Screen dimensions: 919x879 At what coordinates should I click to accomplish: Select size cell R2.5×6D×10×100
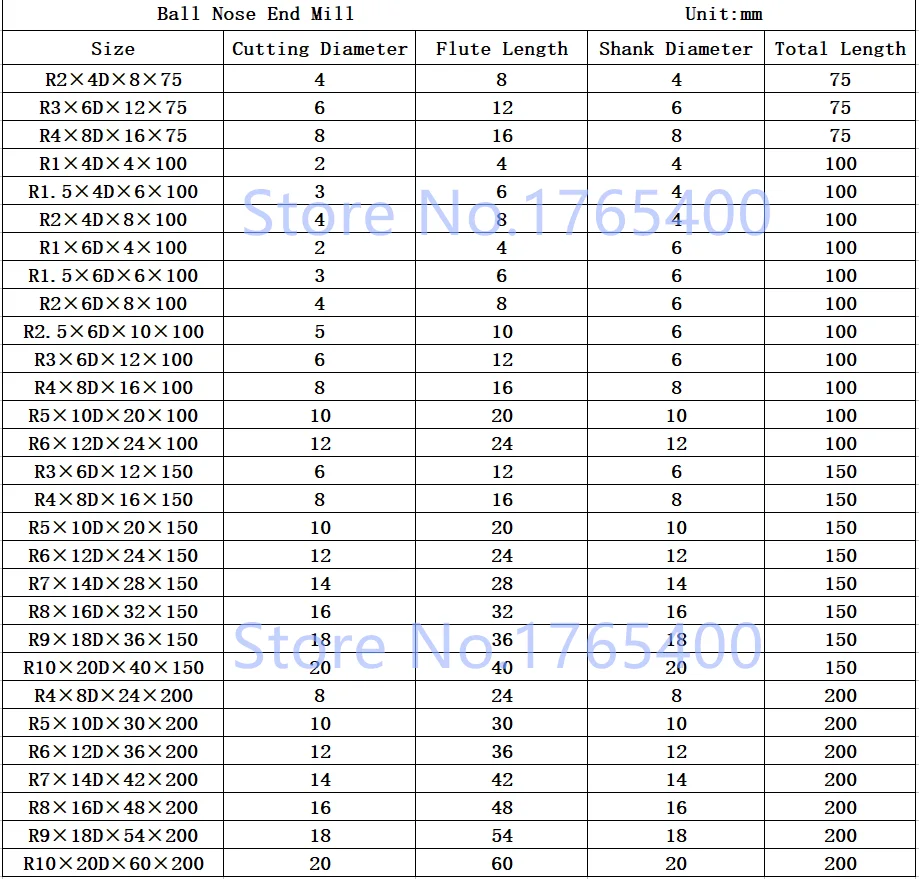pyautogui.click(x=113, y=332)
